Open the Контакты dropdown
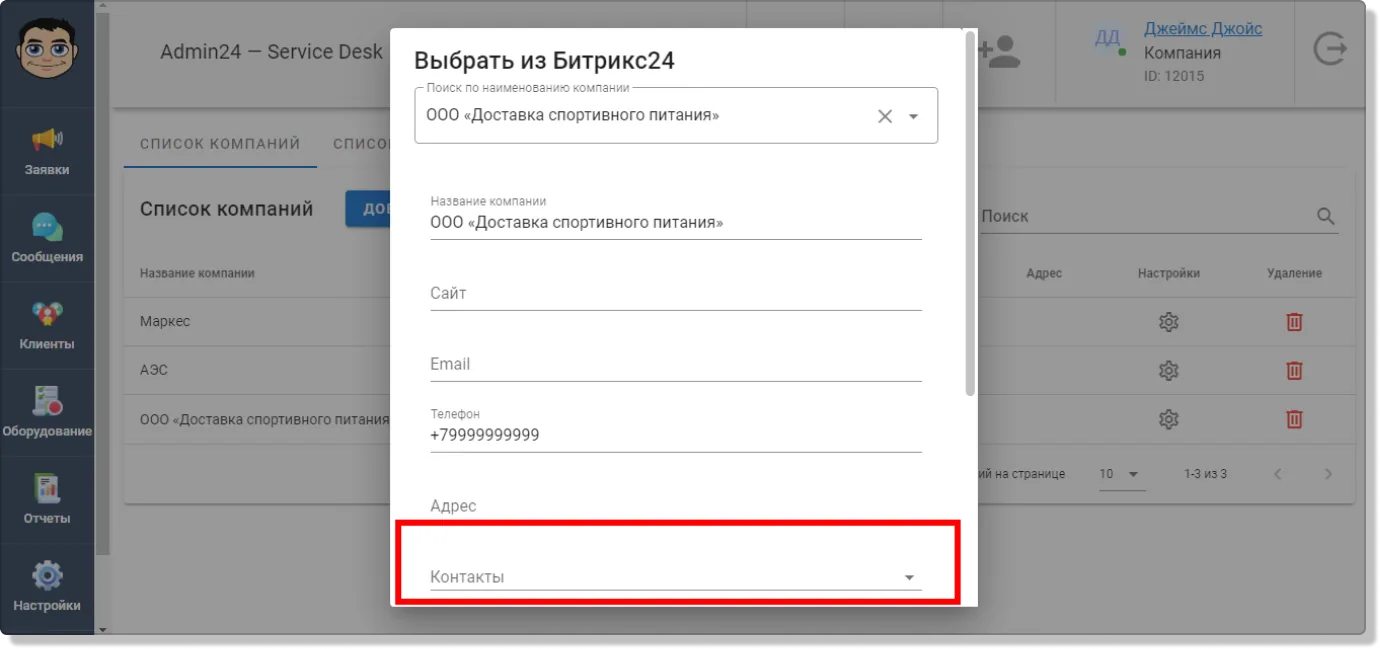Viewport: 1380px width, 649px height. 675,577
